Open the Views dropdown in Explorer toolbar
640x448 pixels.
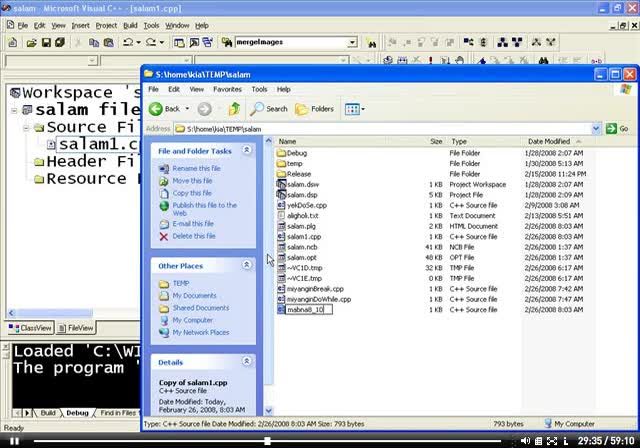(x=355, y=109)
